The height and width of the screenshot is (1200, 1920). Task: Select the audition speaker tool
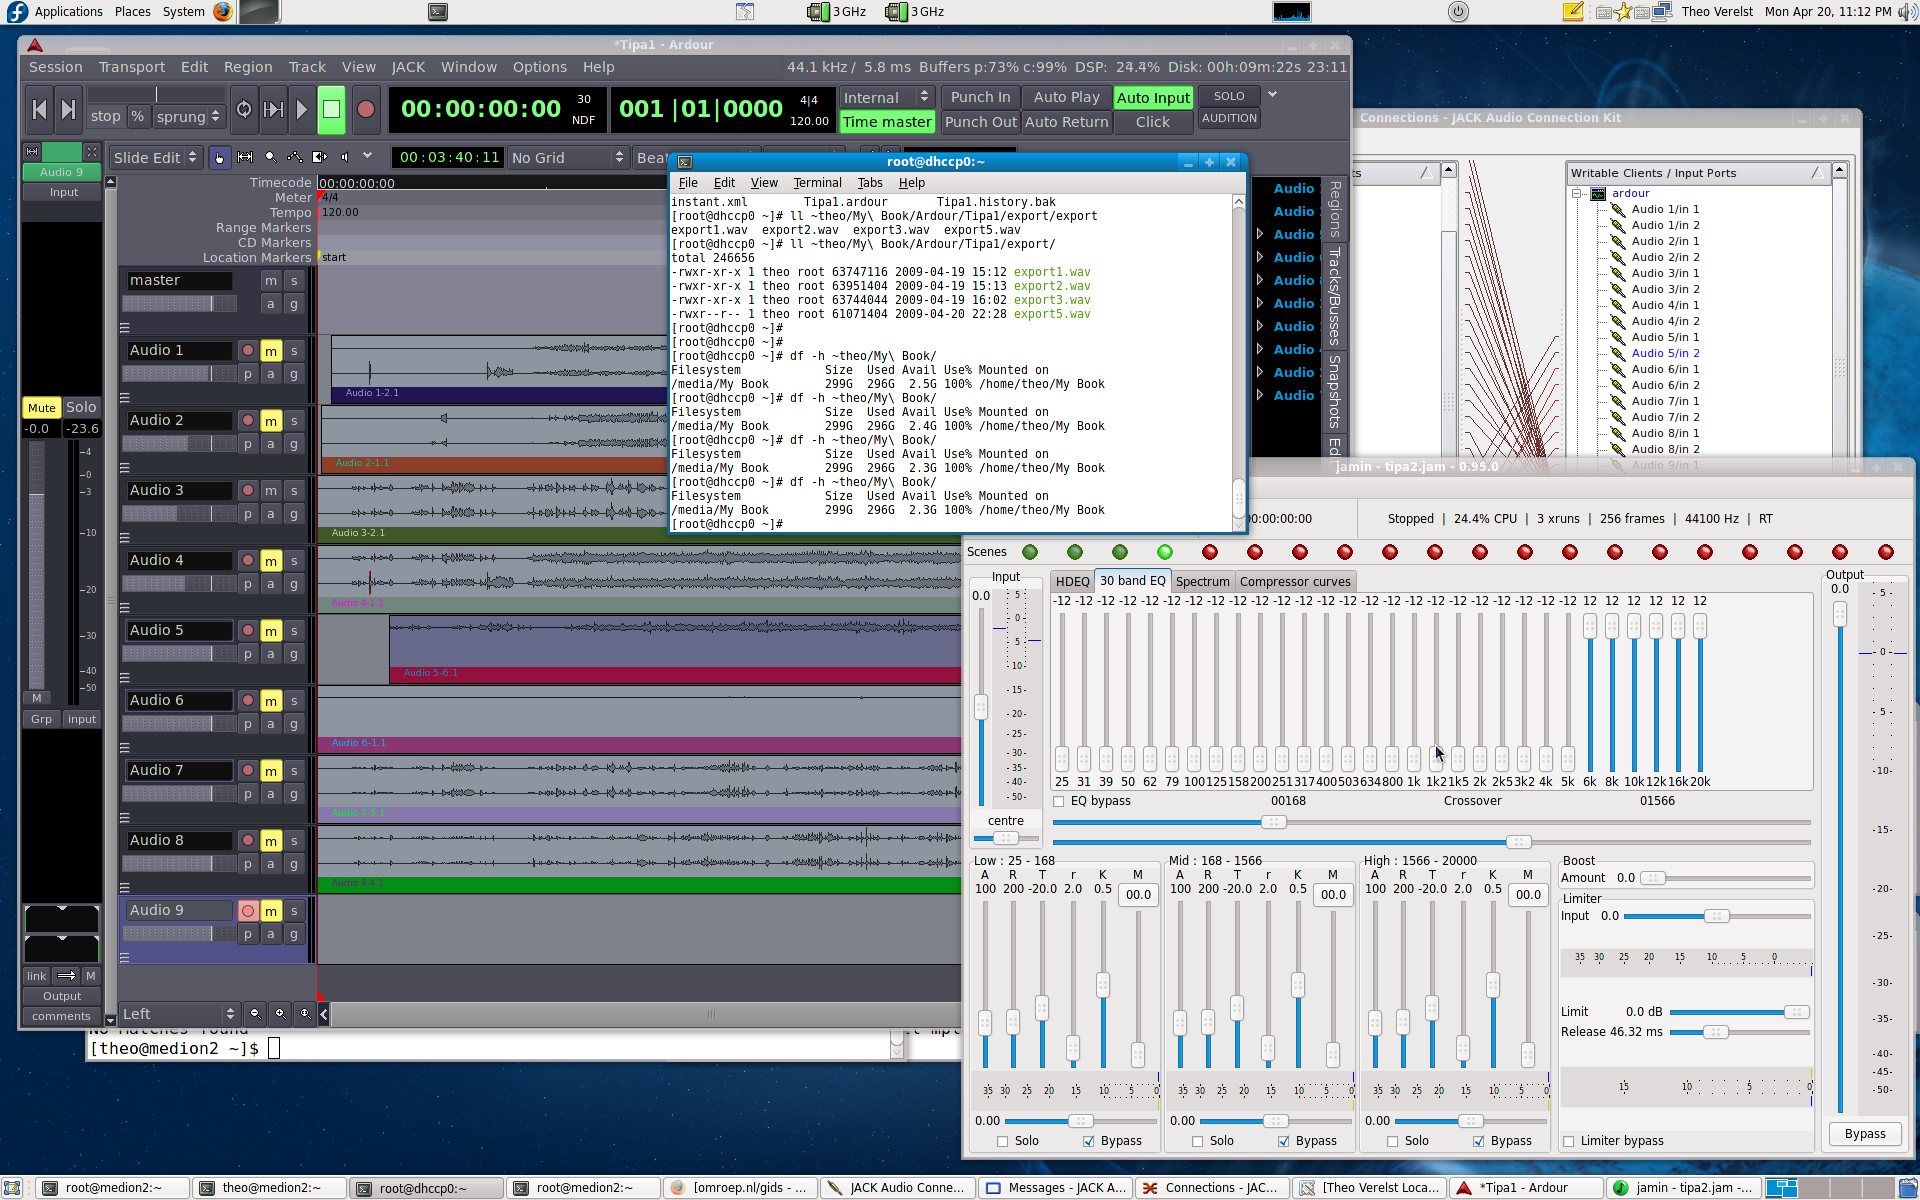345,157
